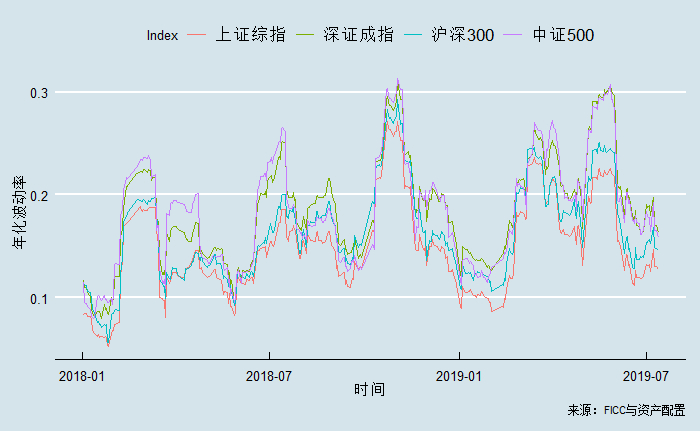Click the cyan 沪深300 legend line swatch
This screenshot has width=700, height=432.
(x=413, y=35)
